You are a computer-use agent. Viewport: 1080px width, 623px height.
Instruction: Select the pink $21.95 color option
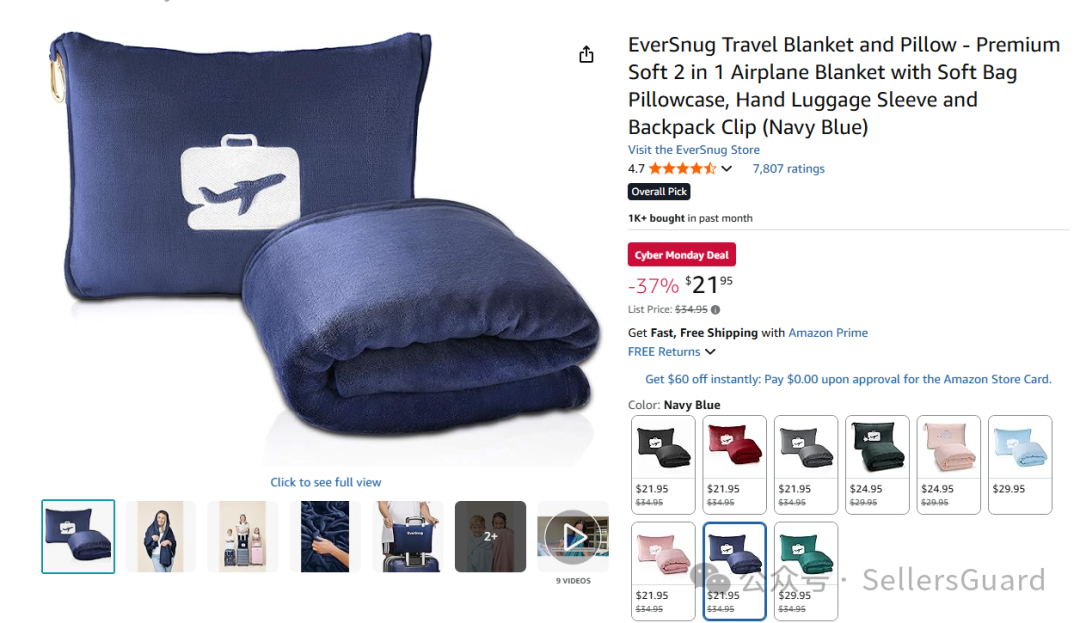click(663, 571)
